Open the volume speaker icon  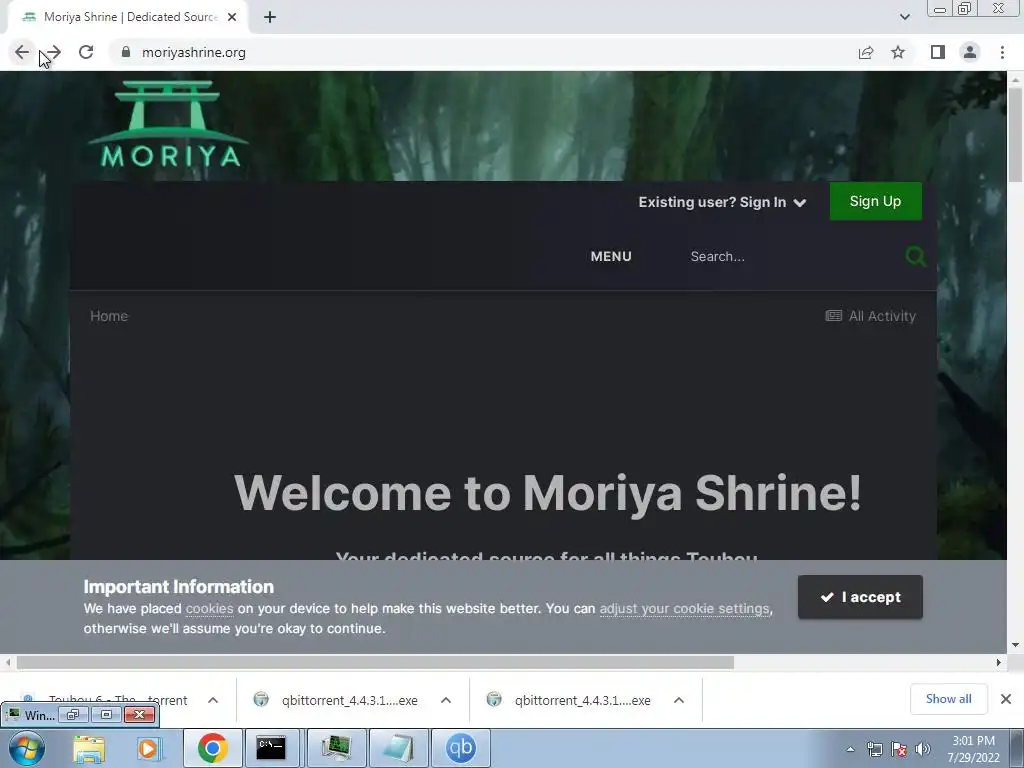point(922,749)
